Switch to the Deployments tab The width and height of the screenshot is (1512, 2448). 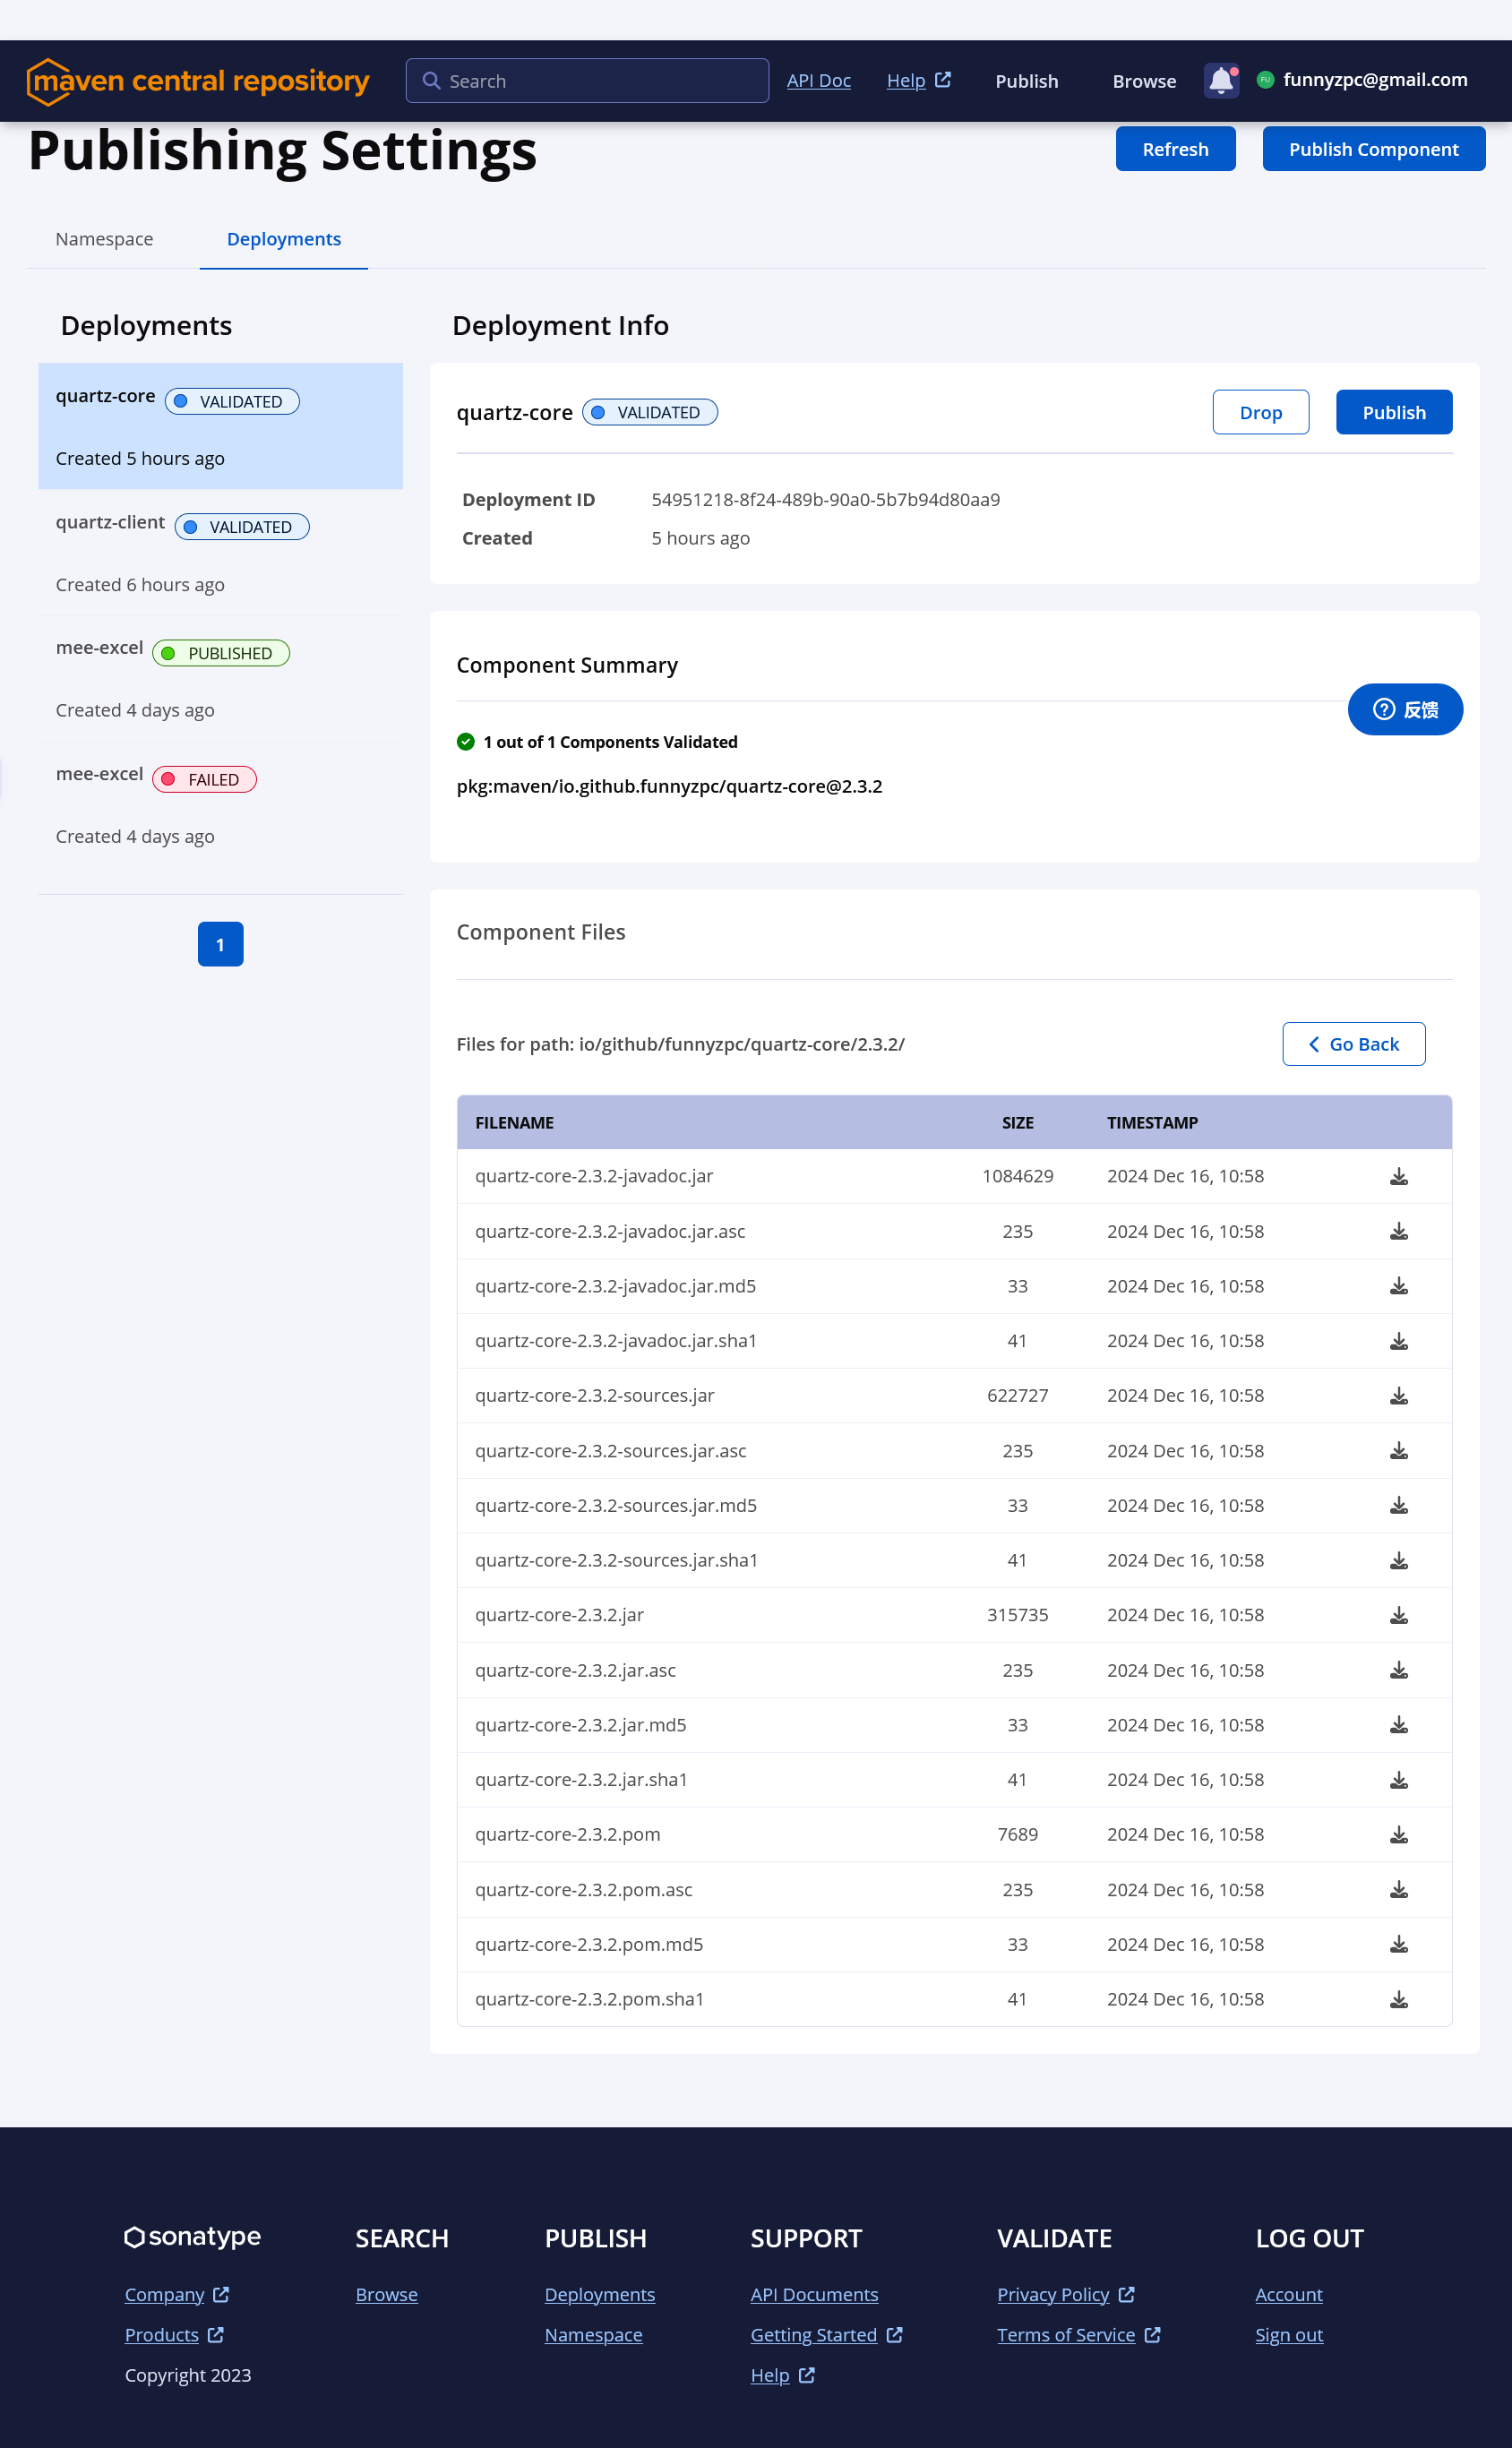click(284, 239)
